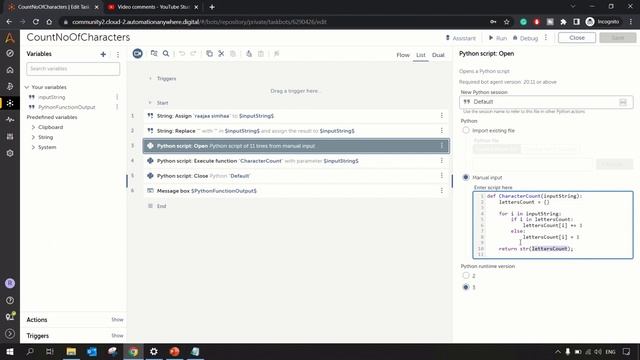This screenshot has height=360, width=640.
Task: Open options menu for inputString variable
Action: [x=117, y=97]
